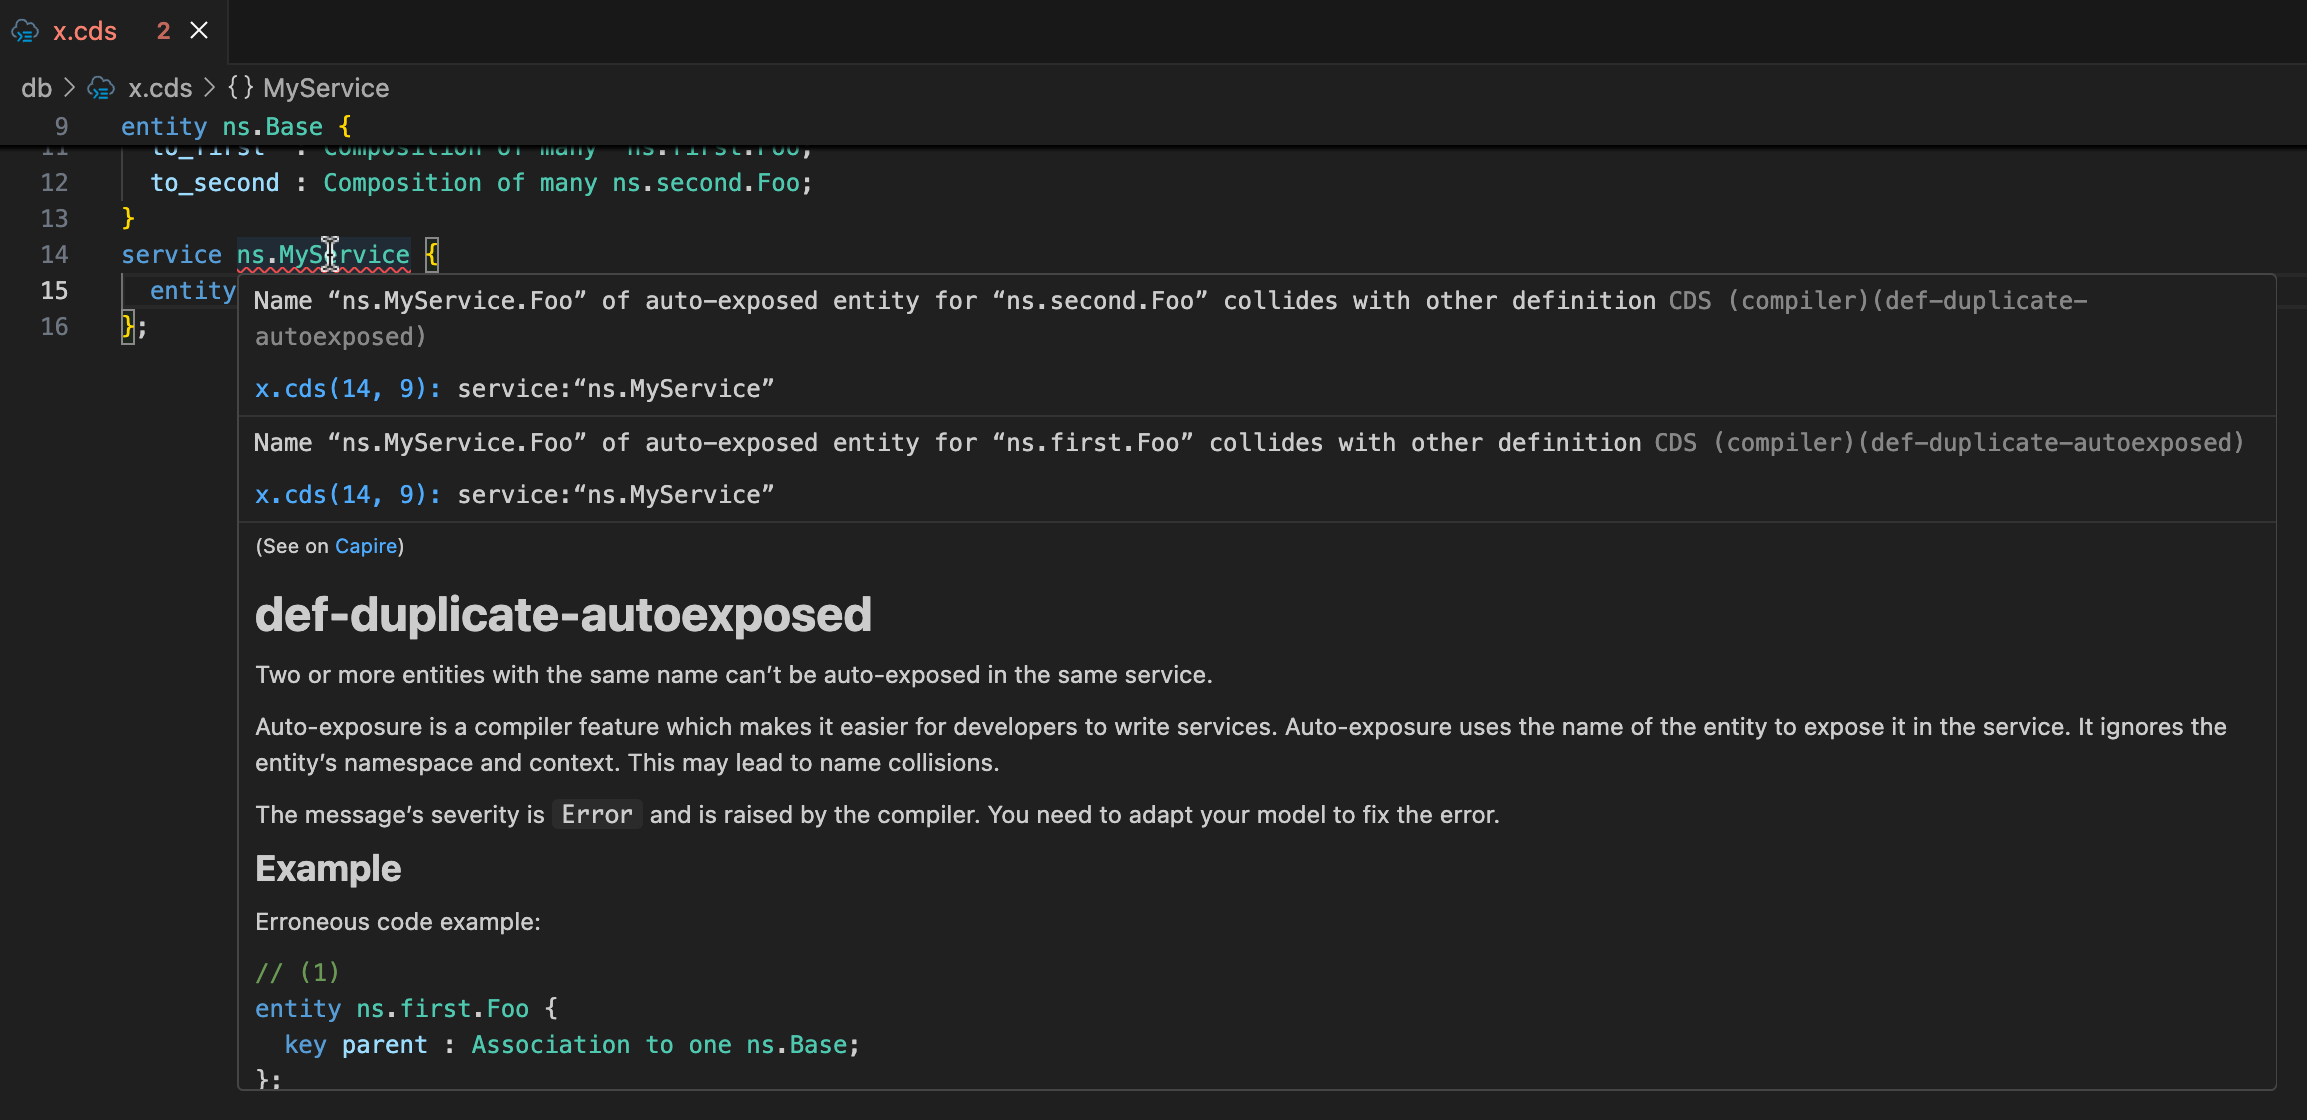Screen dimensions: 2307x1120
Task: Click line number 14 in gutter
Action: click(x=54, y=255)
